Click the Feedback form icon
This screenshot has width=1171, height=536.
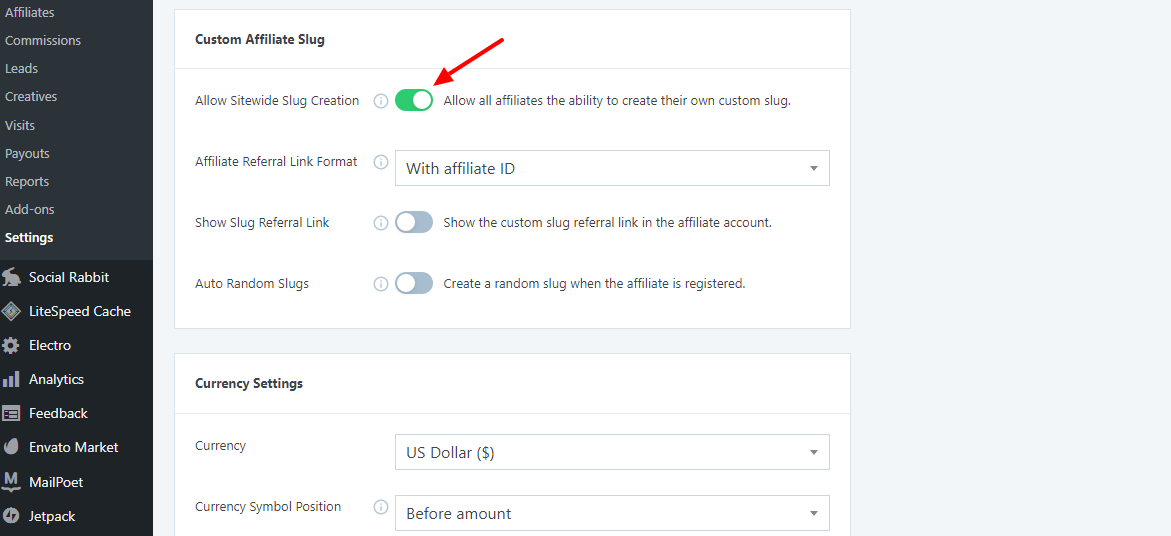point(11,413)
